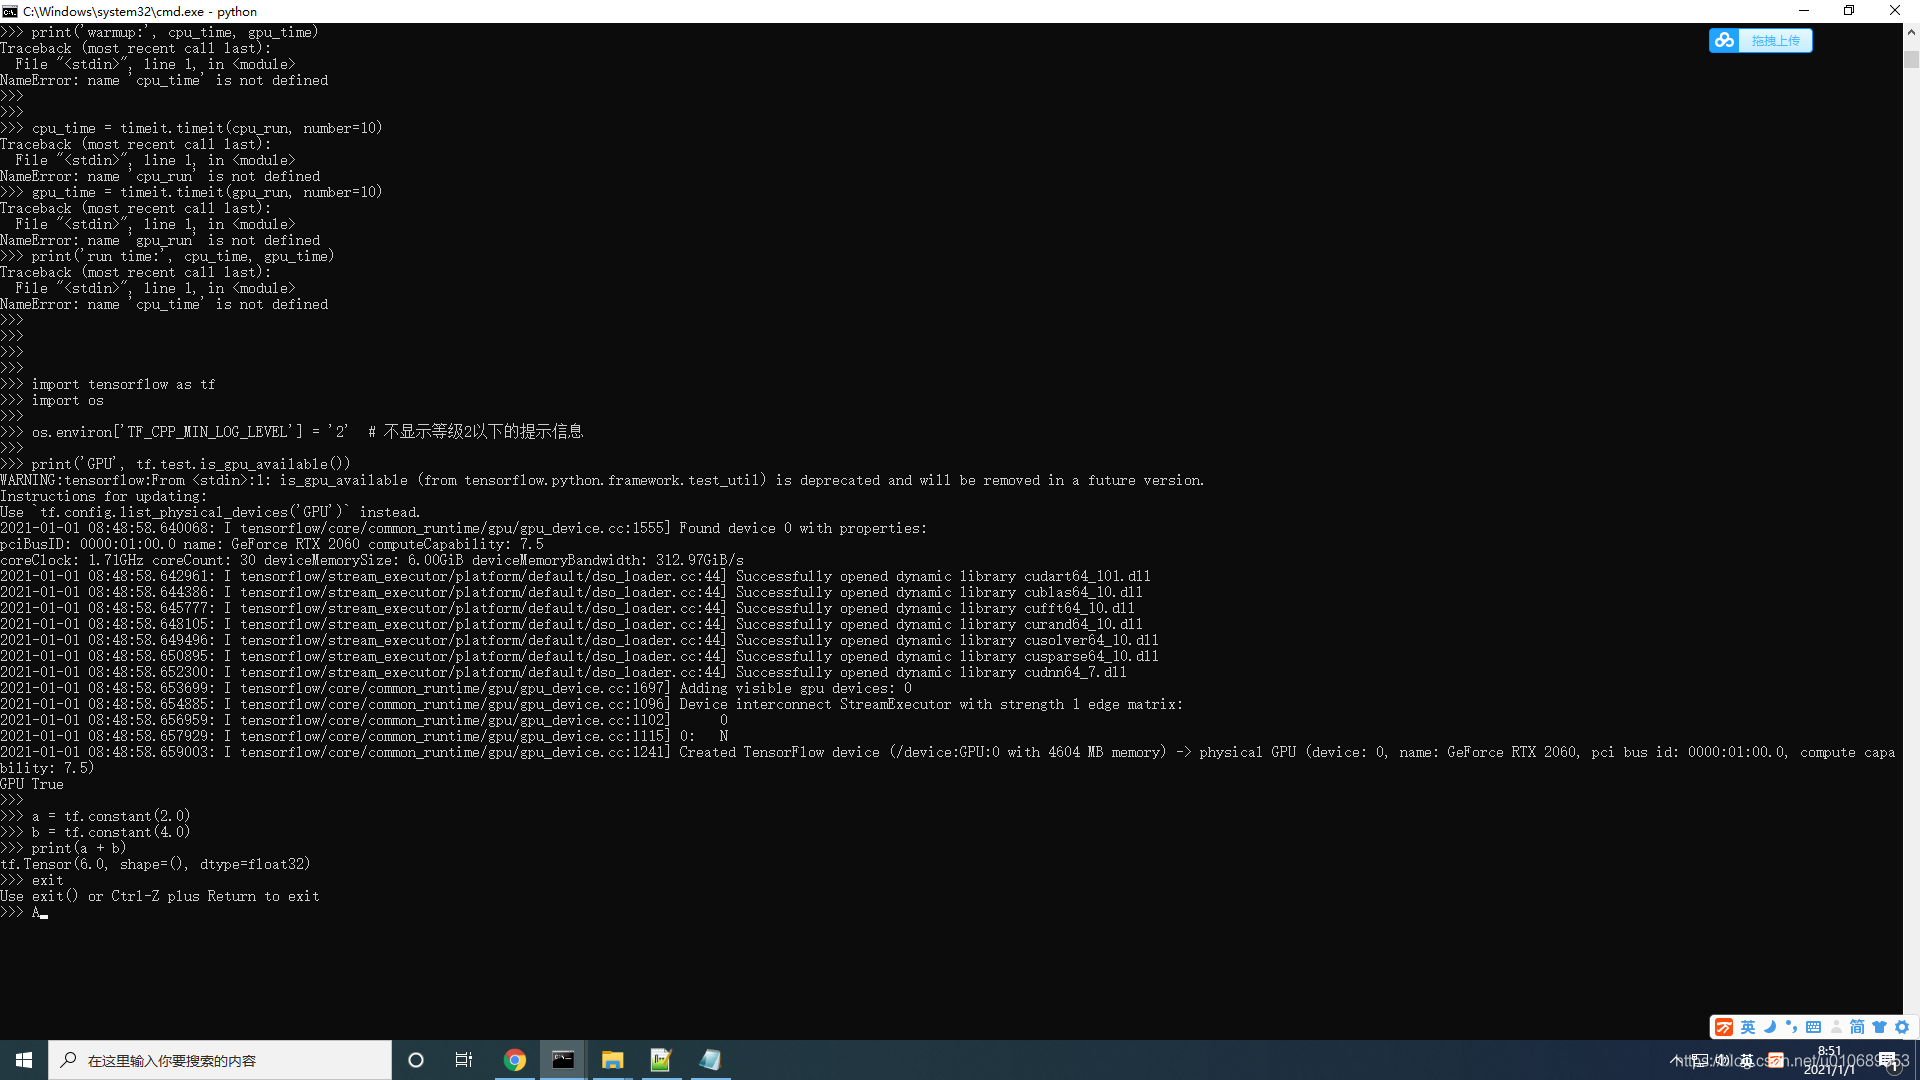Open Google Chrome from the taskbar
The width and height of the screenshot is (1920, 1080).
[514, 1060]
